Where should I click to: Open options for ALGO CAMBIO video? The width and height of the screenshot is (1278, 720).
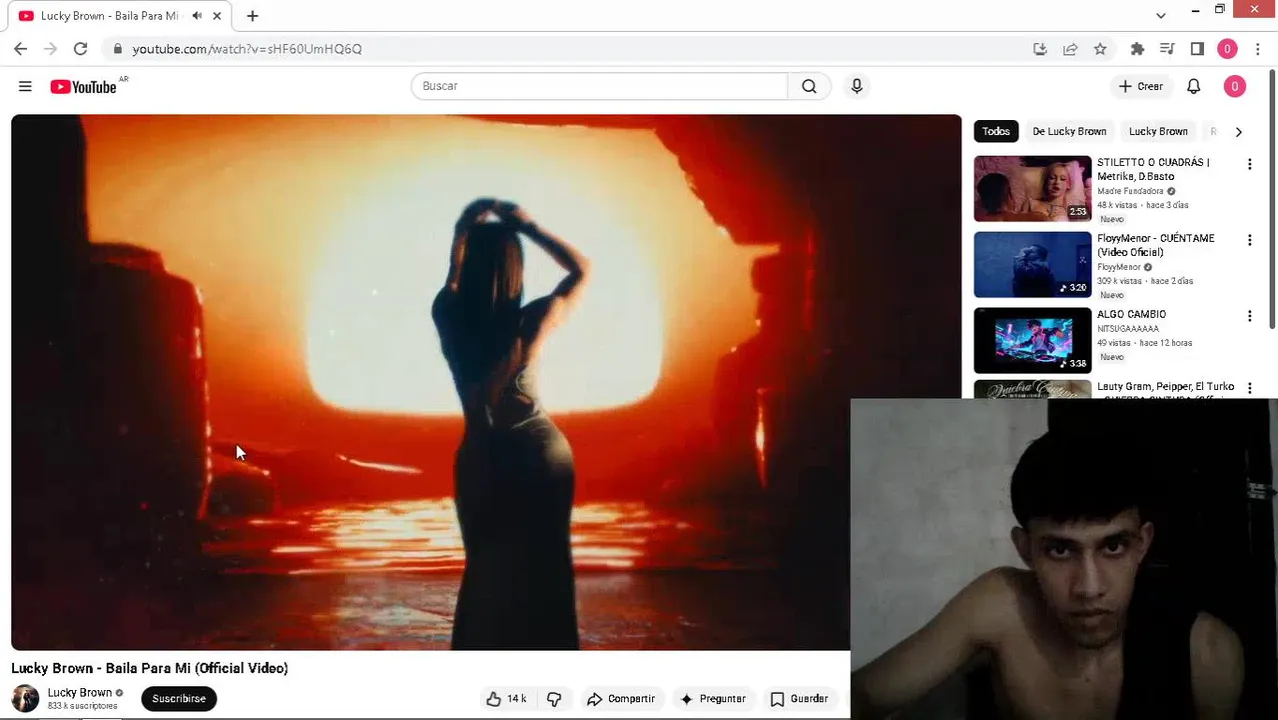1249,316
